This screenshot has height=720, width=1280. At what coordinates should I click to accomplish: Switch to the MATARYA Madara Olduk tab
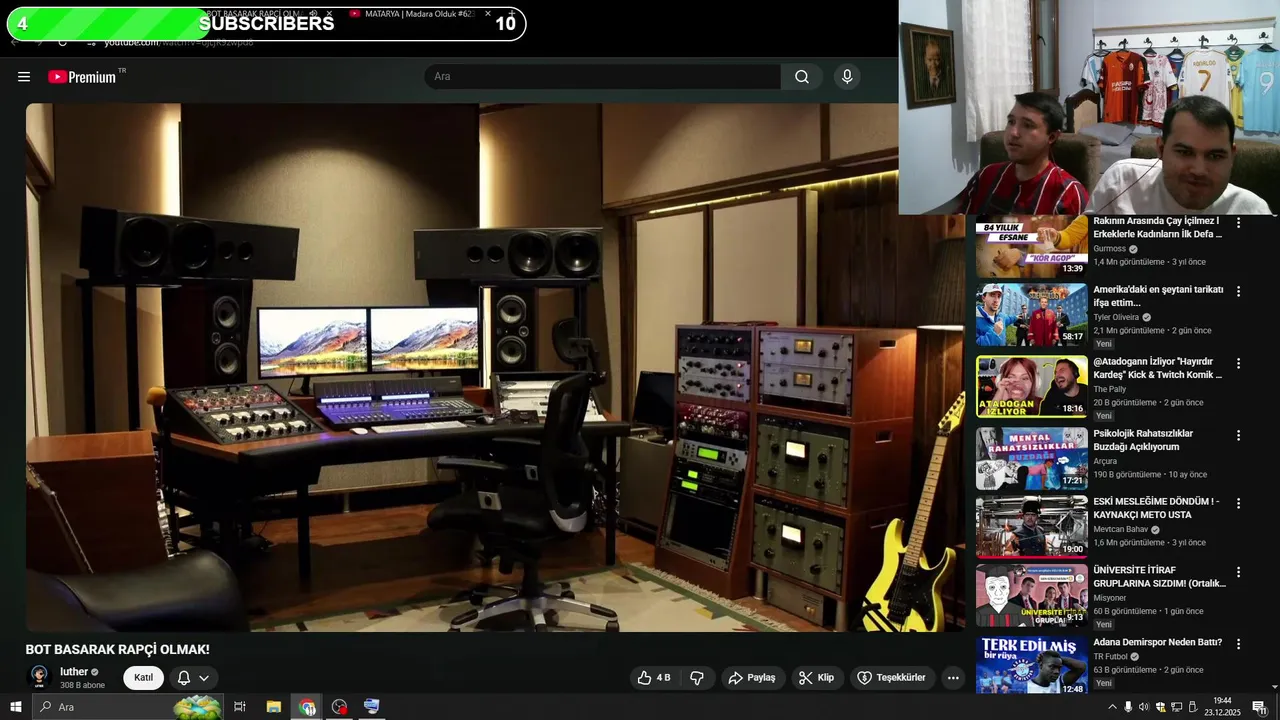coord(418,14)
